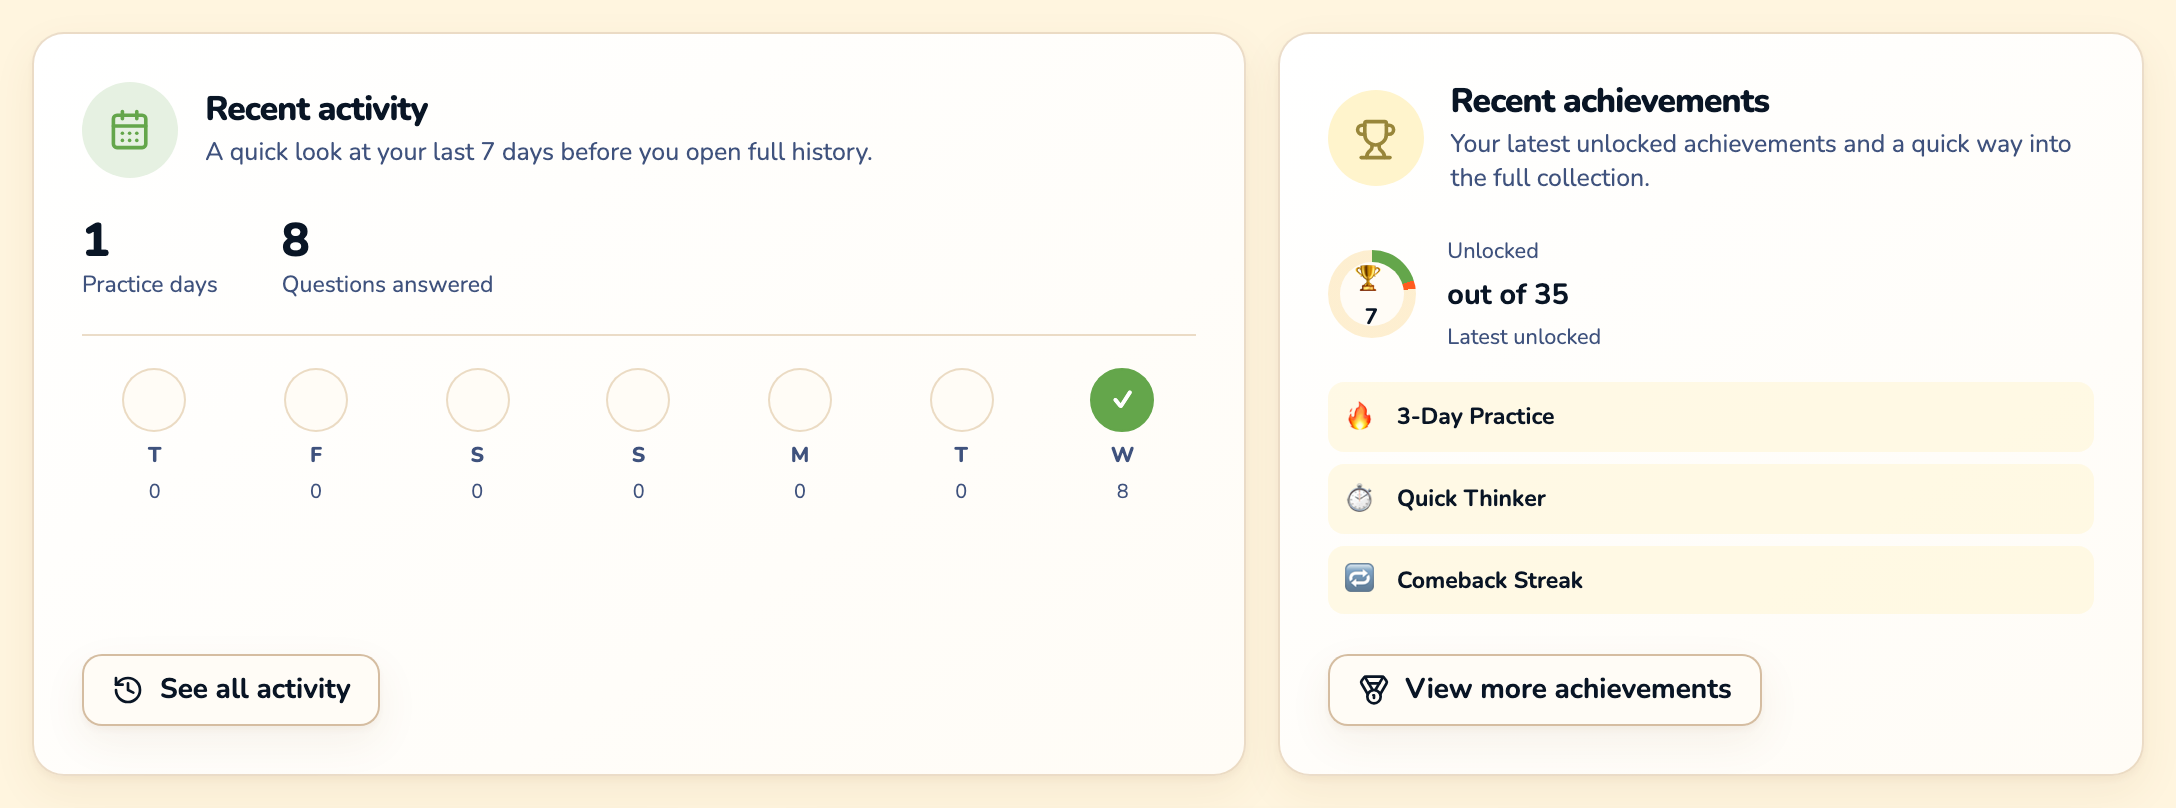Click the Practice days count of 1
The width and height of the screenshot is (2176, 808).
coord(96,240)
